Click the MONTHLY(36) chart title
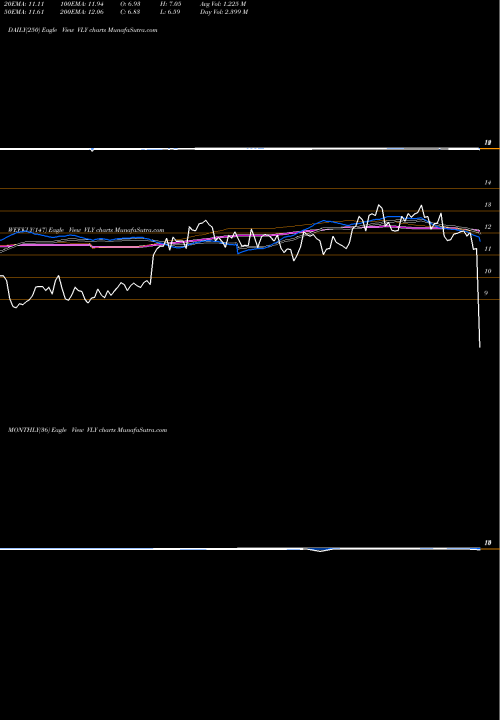 [87, 430]
